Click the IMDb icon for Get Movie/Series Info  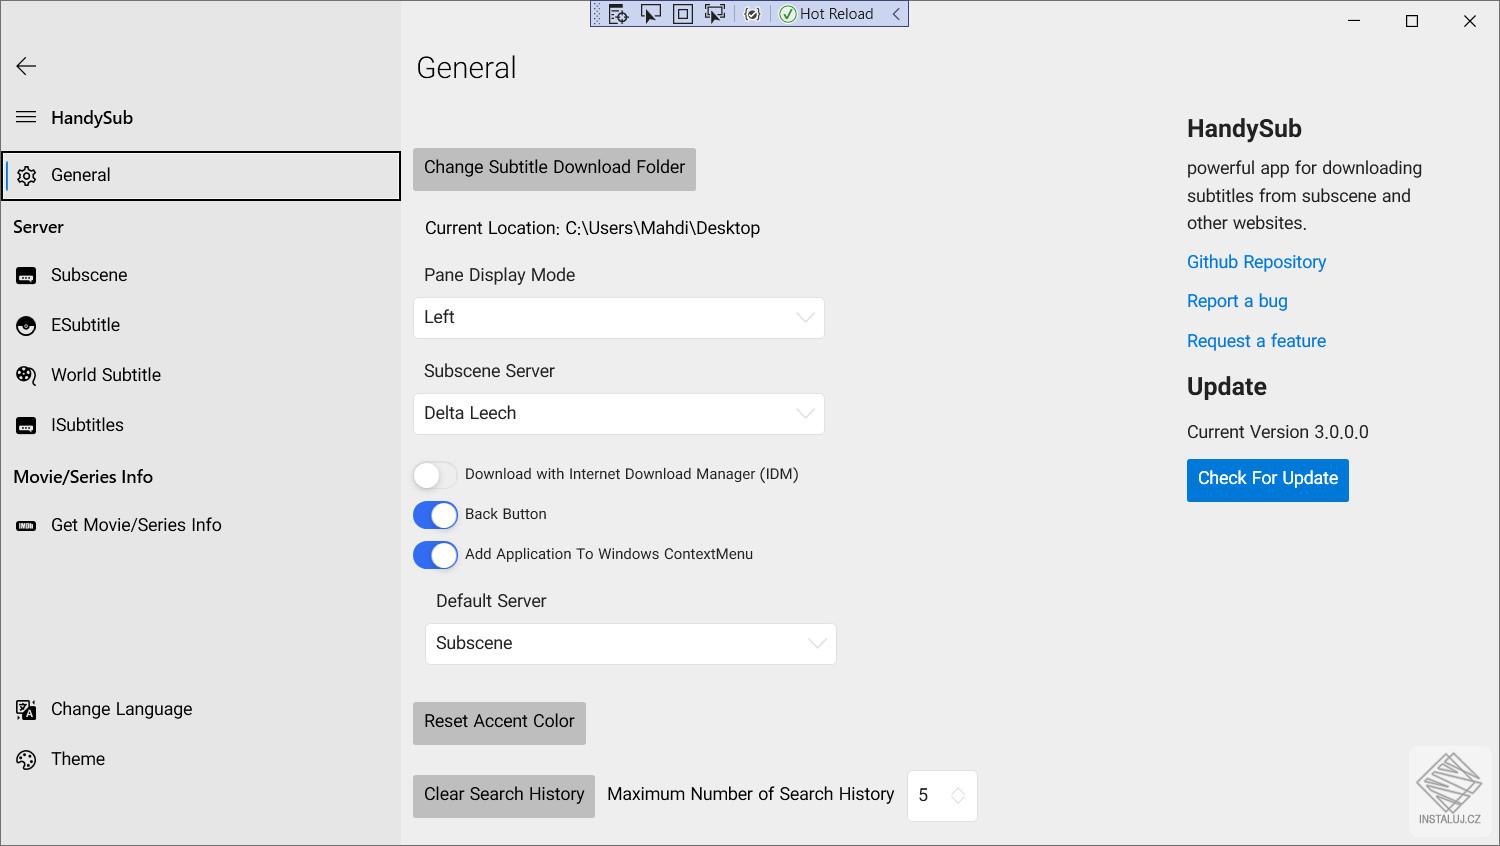[26, 525]
